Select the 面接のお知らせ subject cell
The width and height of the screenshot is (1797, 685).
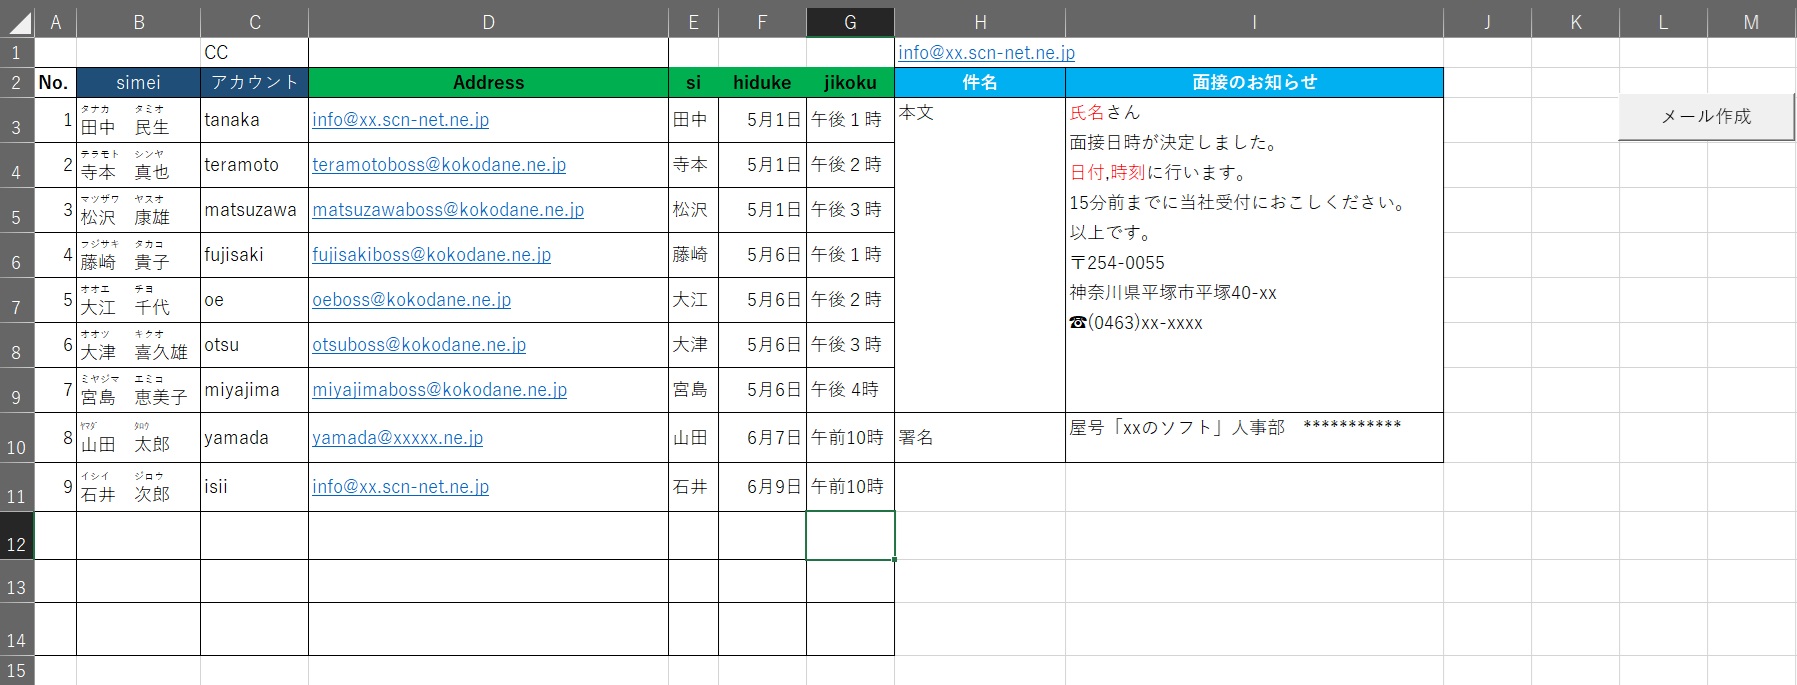click(x=1254, y=83)
